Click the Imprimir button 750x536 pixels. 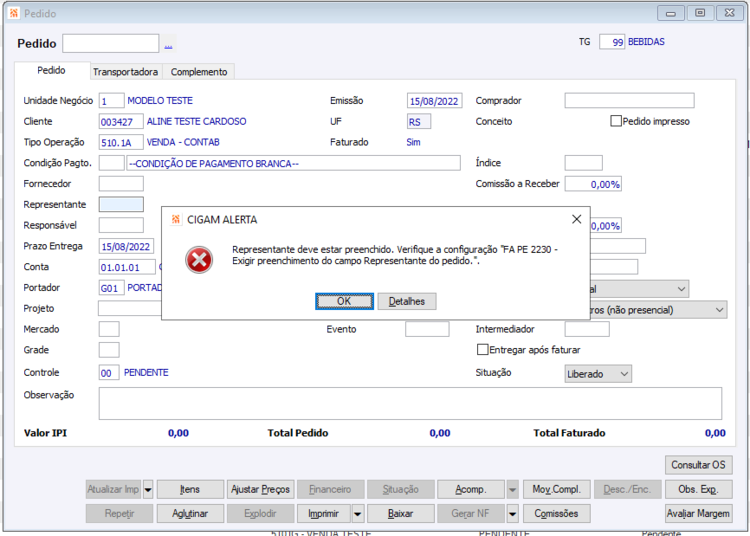324,514
